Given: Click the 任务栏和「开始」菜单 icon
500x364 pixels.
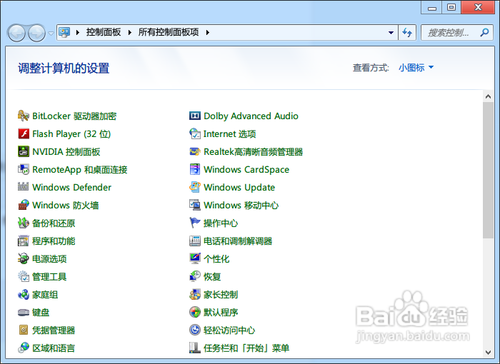Looking at the screenshot, I should pos(195,348).
